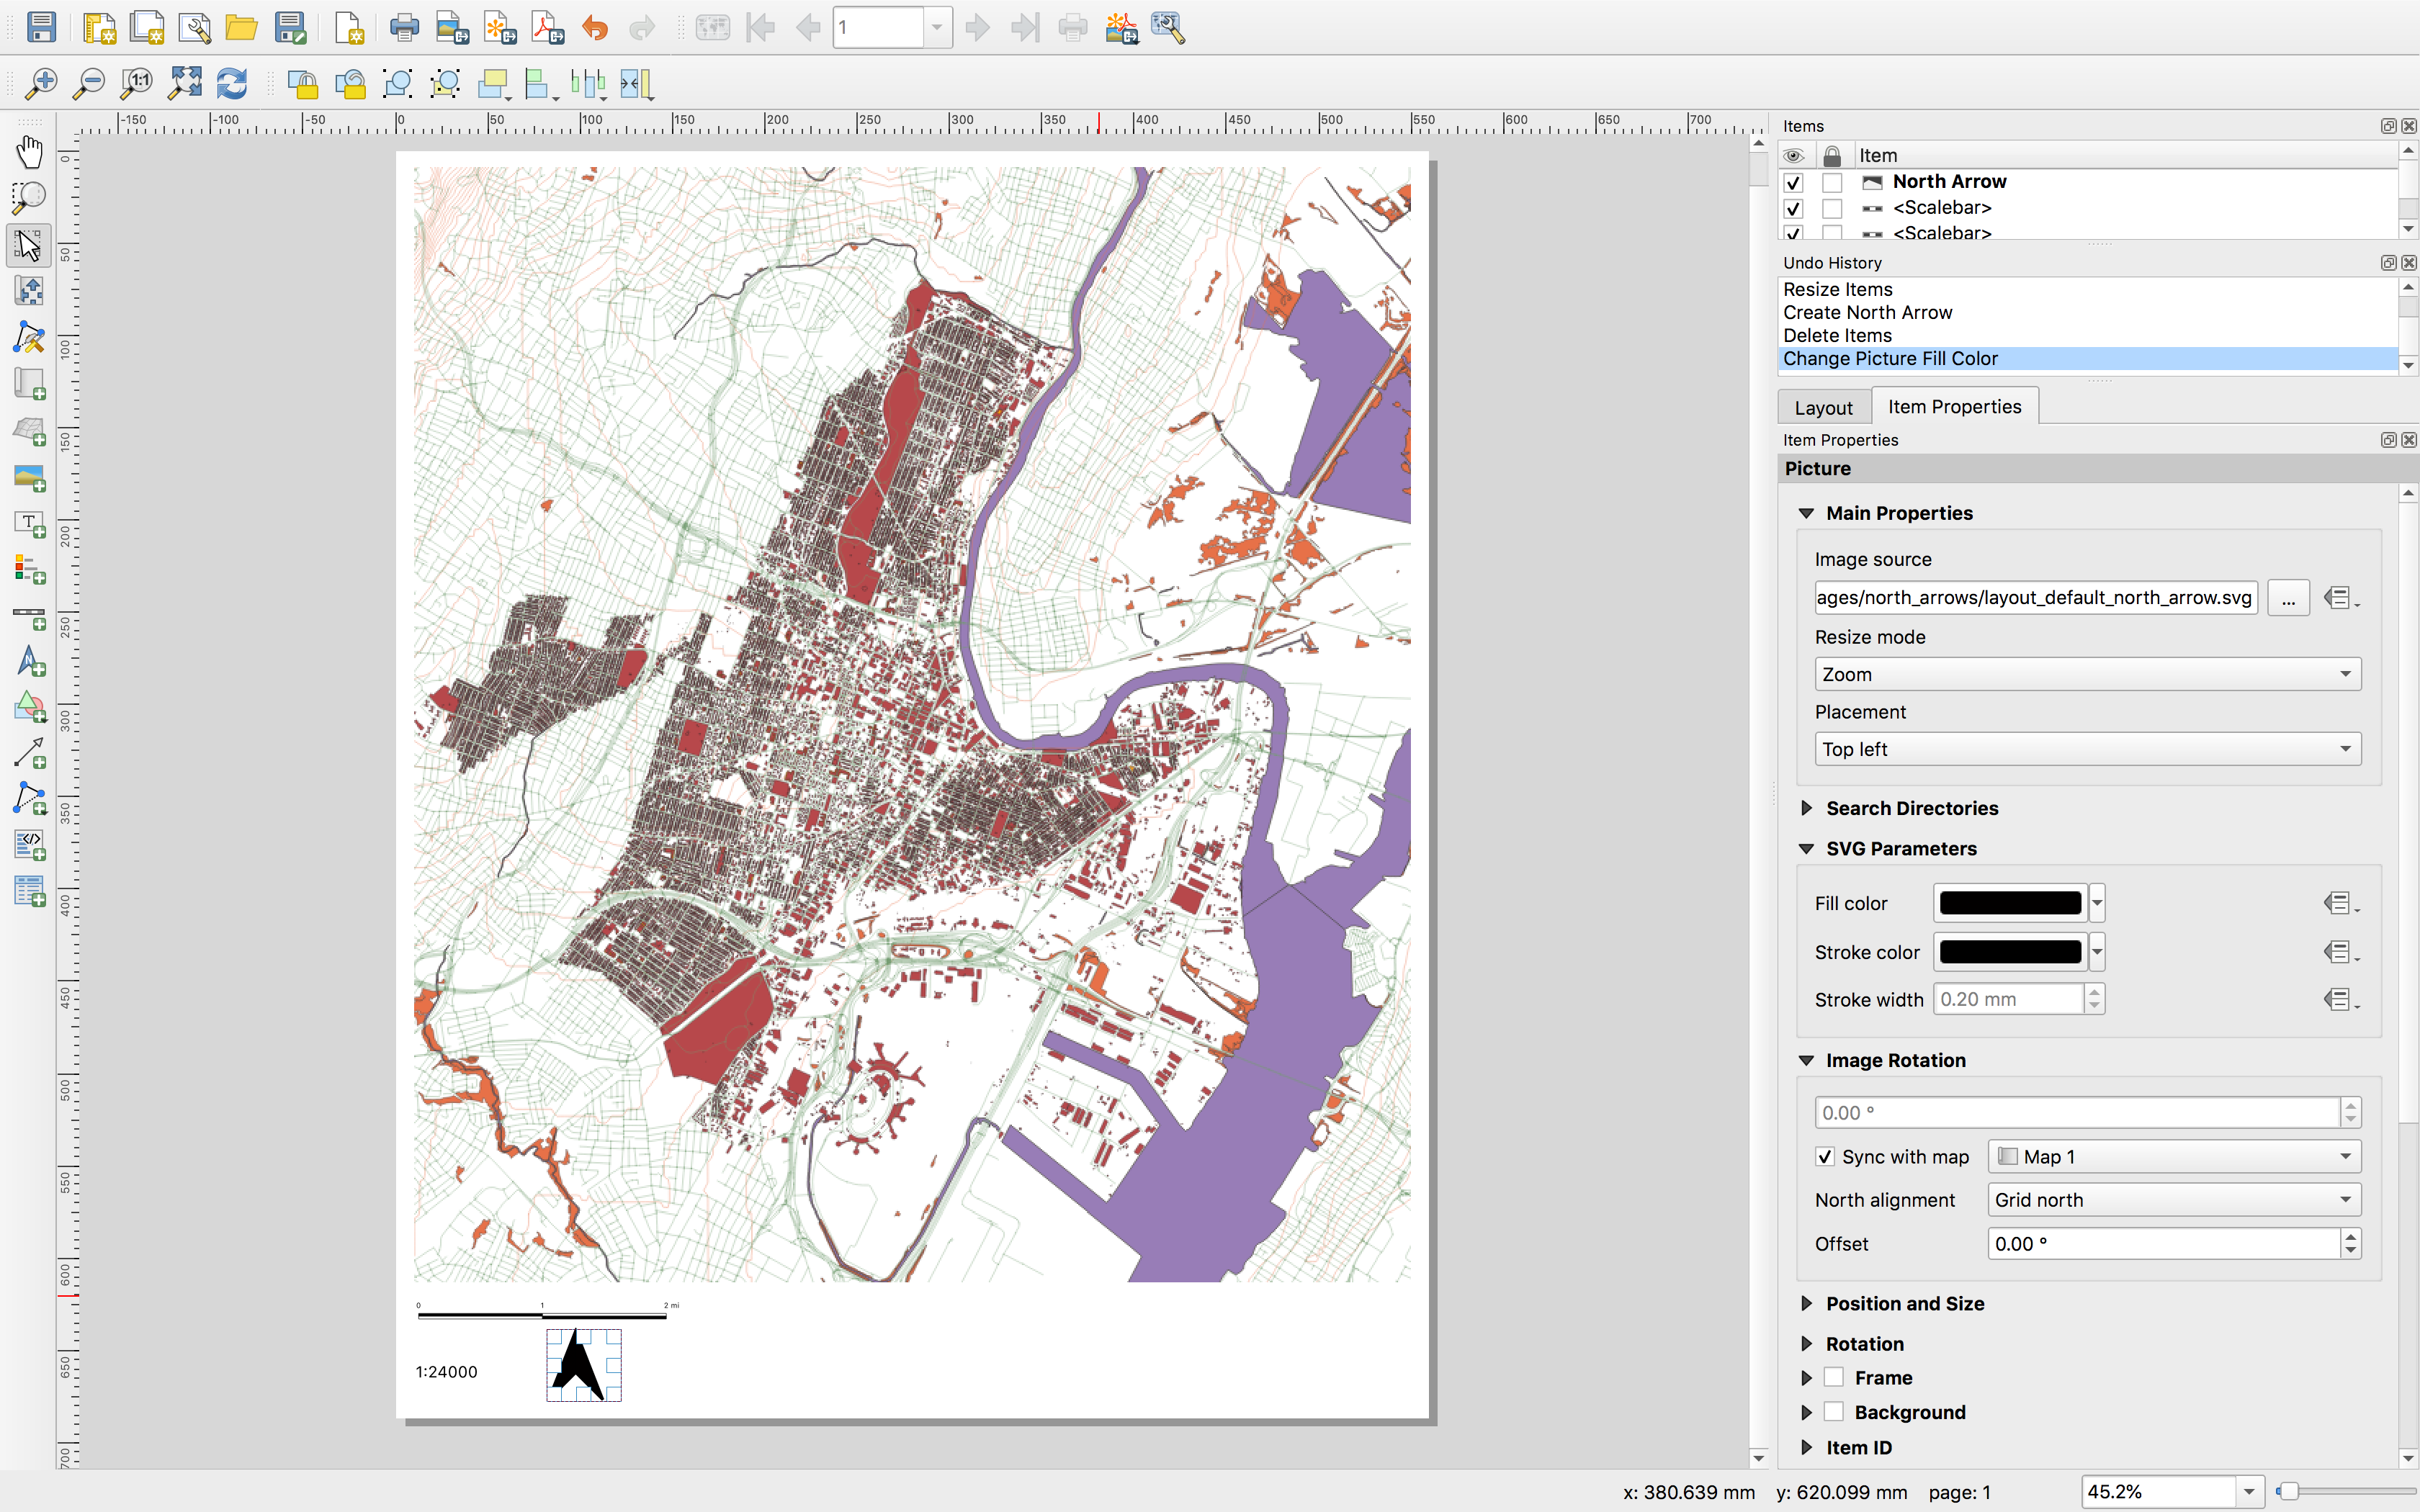2420x1512 pixels.
Task: Click the image source browse button
Action: tap(2288, 598)
